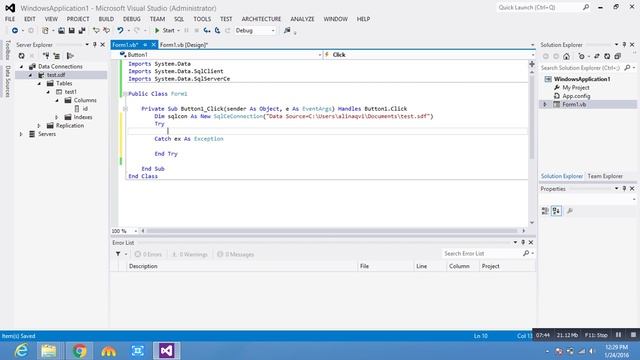Toggle the 0 Warnings filter
The height and width of the screenshot is (360, 640).
[190, 254]
